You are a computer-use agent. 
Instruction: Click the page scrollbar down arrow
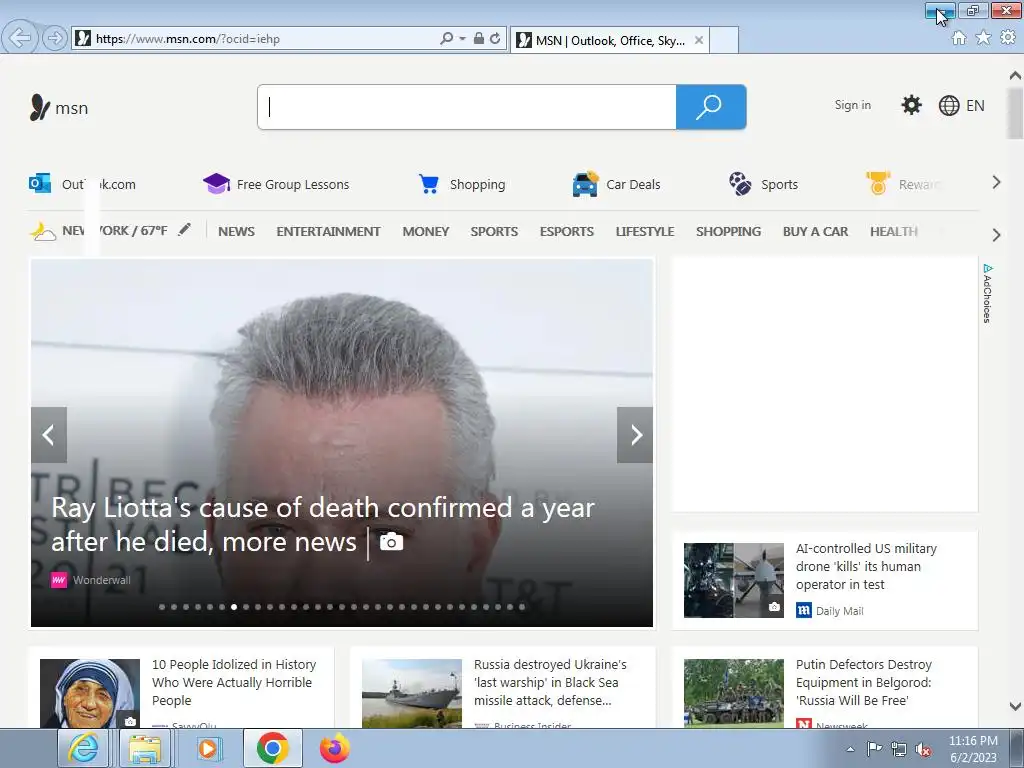[1015, 706]
